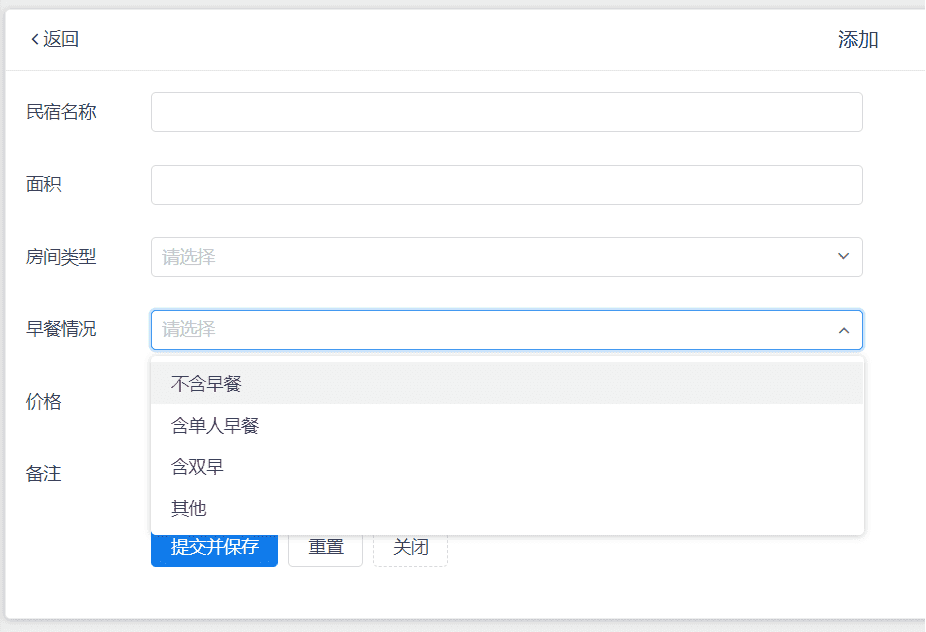This screenshot has height=632, width=926.
Task: Hit the dashed 关闭 button
Action: 410,547
